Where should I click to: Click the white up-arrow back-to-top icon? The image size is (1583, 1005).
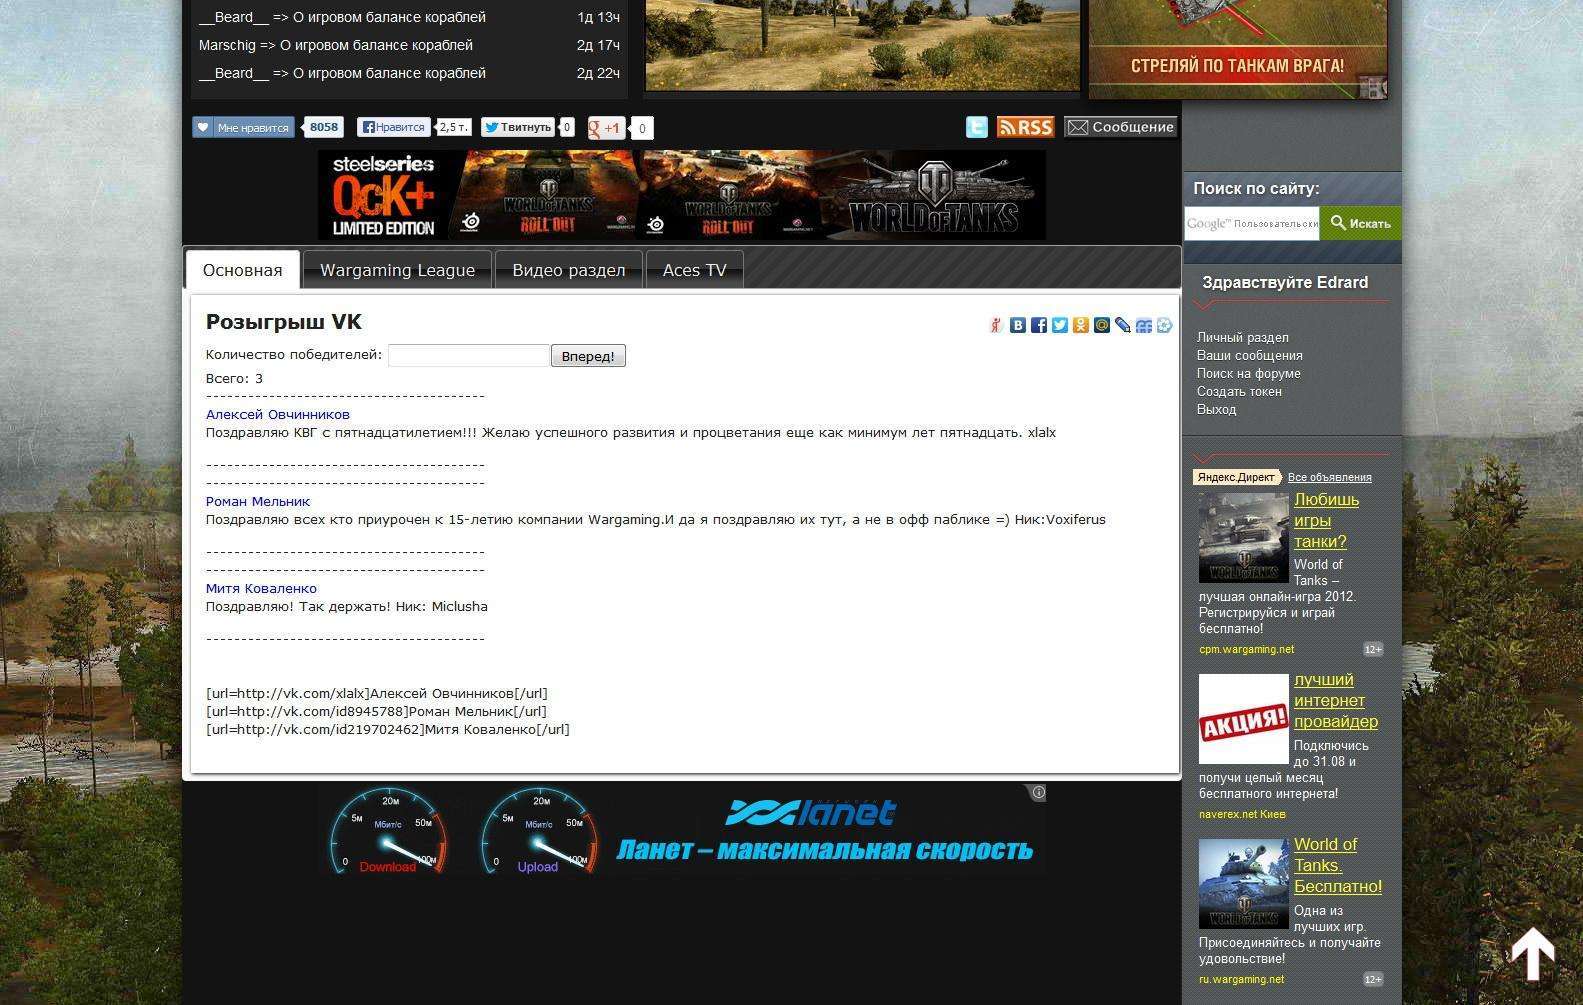click(x=1532, y=954)
